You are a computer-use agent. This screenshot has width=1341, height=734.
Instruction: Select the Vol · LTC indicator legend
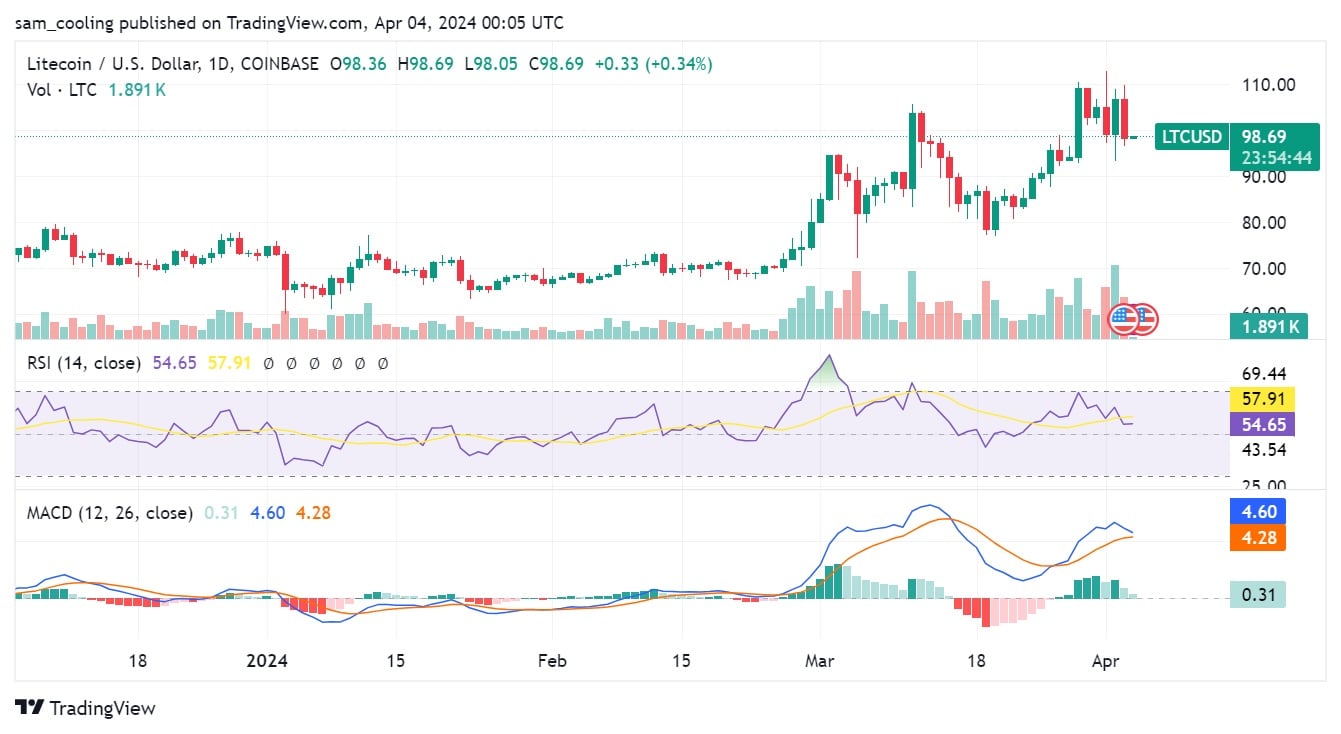(62, 90)
